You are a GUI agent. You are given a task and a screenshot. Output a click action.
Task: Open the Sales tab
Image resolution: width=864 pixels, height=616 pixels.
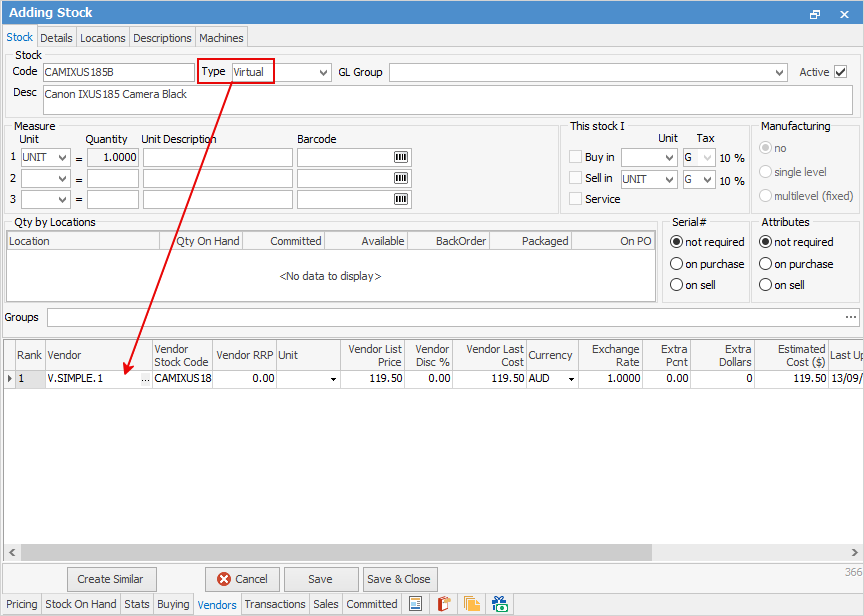[326, 604]
